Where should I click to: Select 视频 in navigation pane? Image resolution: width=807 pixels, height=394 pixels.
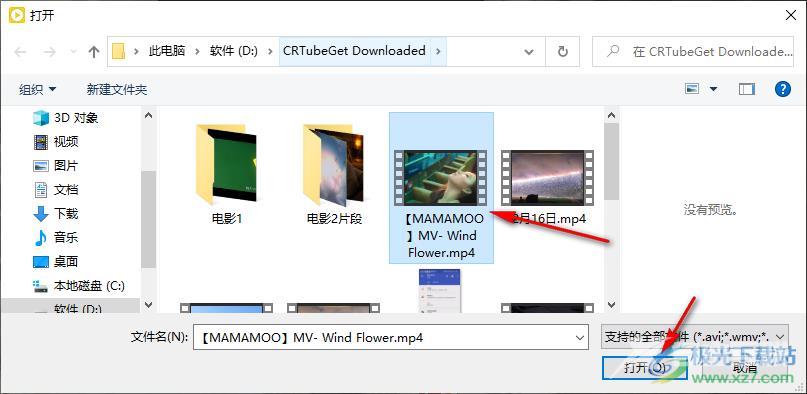click(x=57, y=141)
